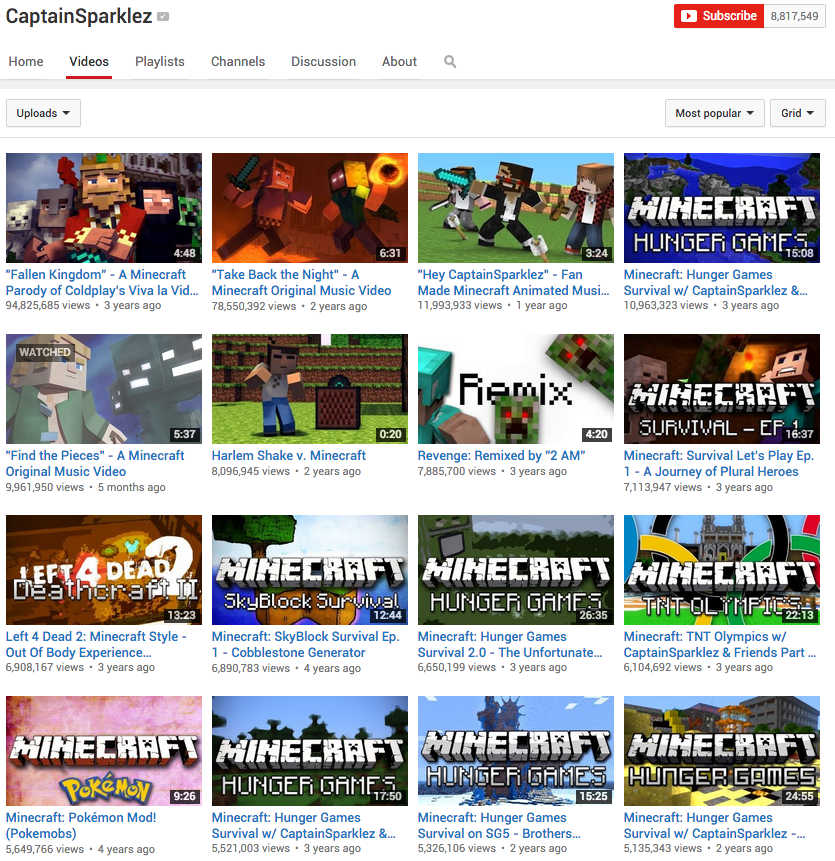Screen dimensions: 835x861
Task: Click the Revenge: Remixed by "2 AM" title
Action: point(501,456)
